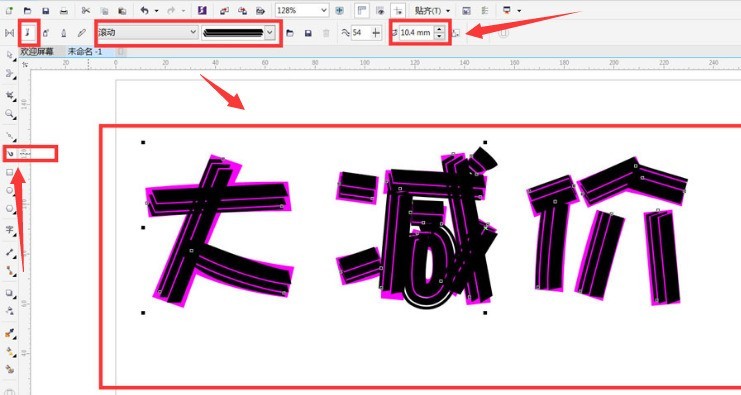Select the Drop Shadow tool
Image resolution: width=741 pixels, height=395 pixels.
click(10, 293)
